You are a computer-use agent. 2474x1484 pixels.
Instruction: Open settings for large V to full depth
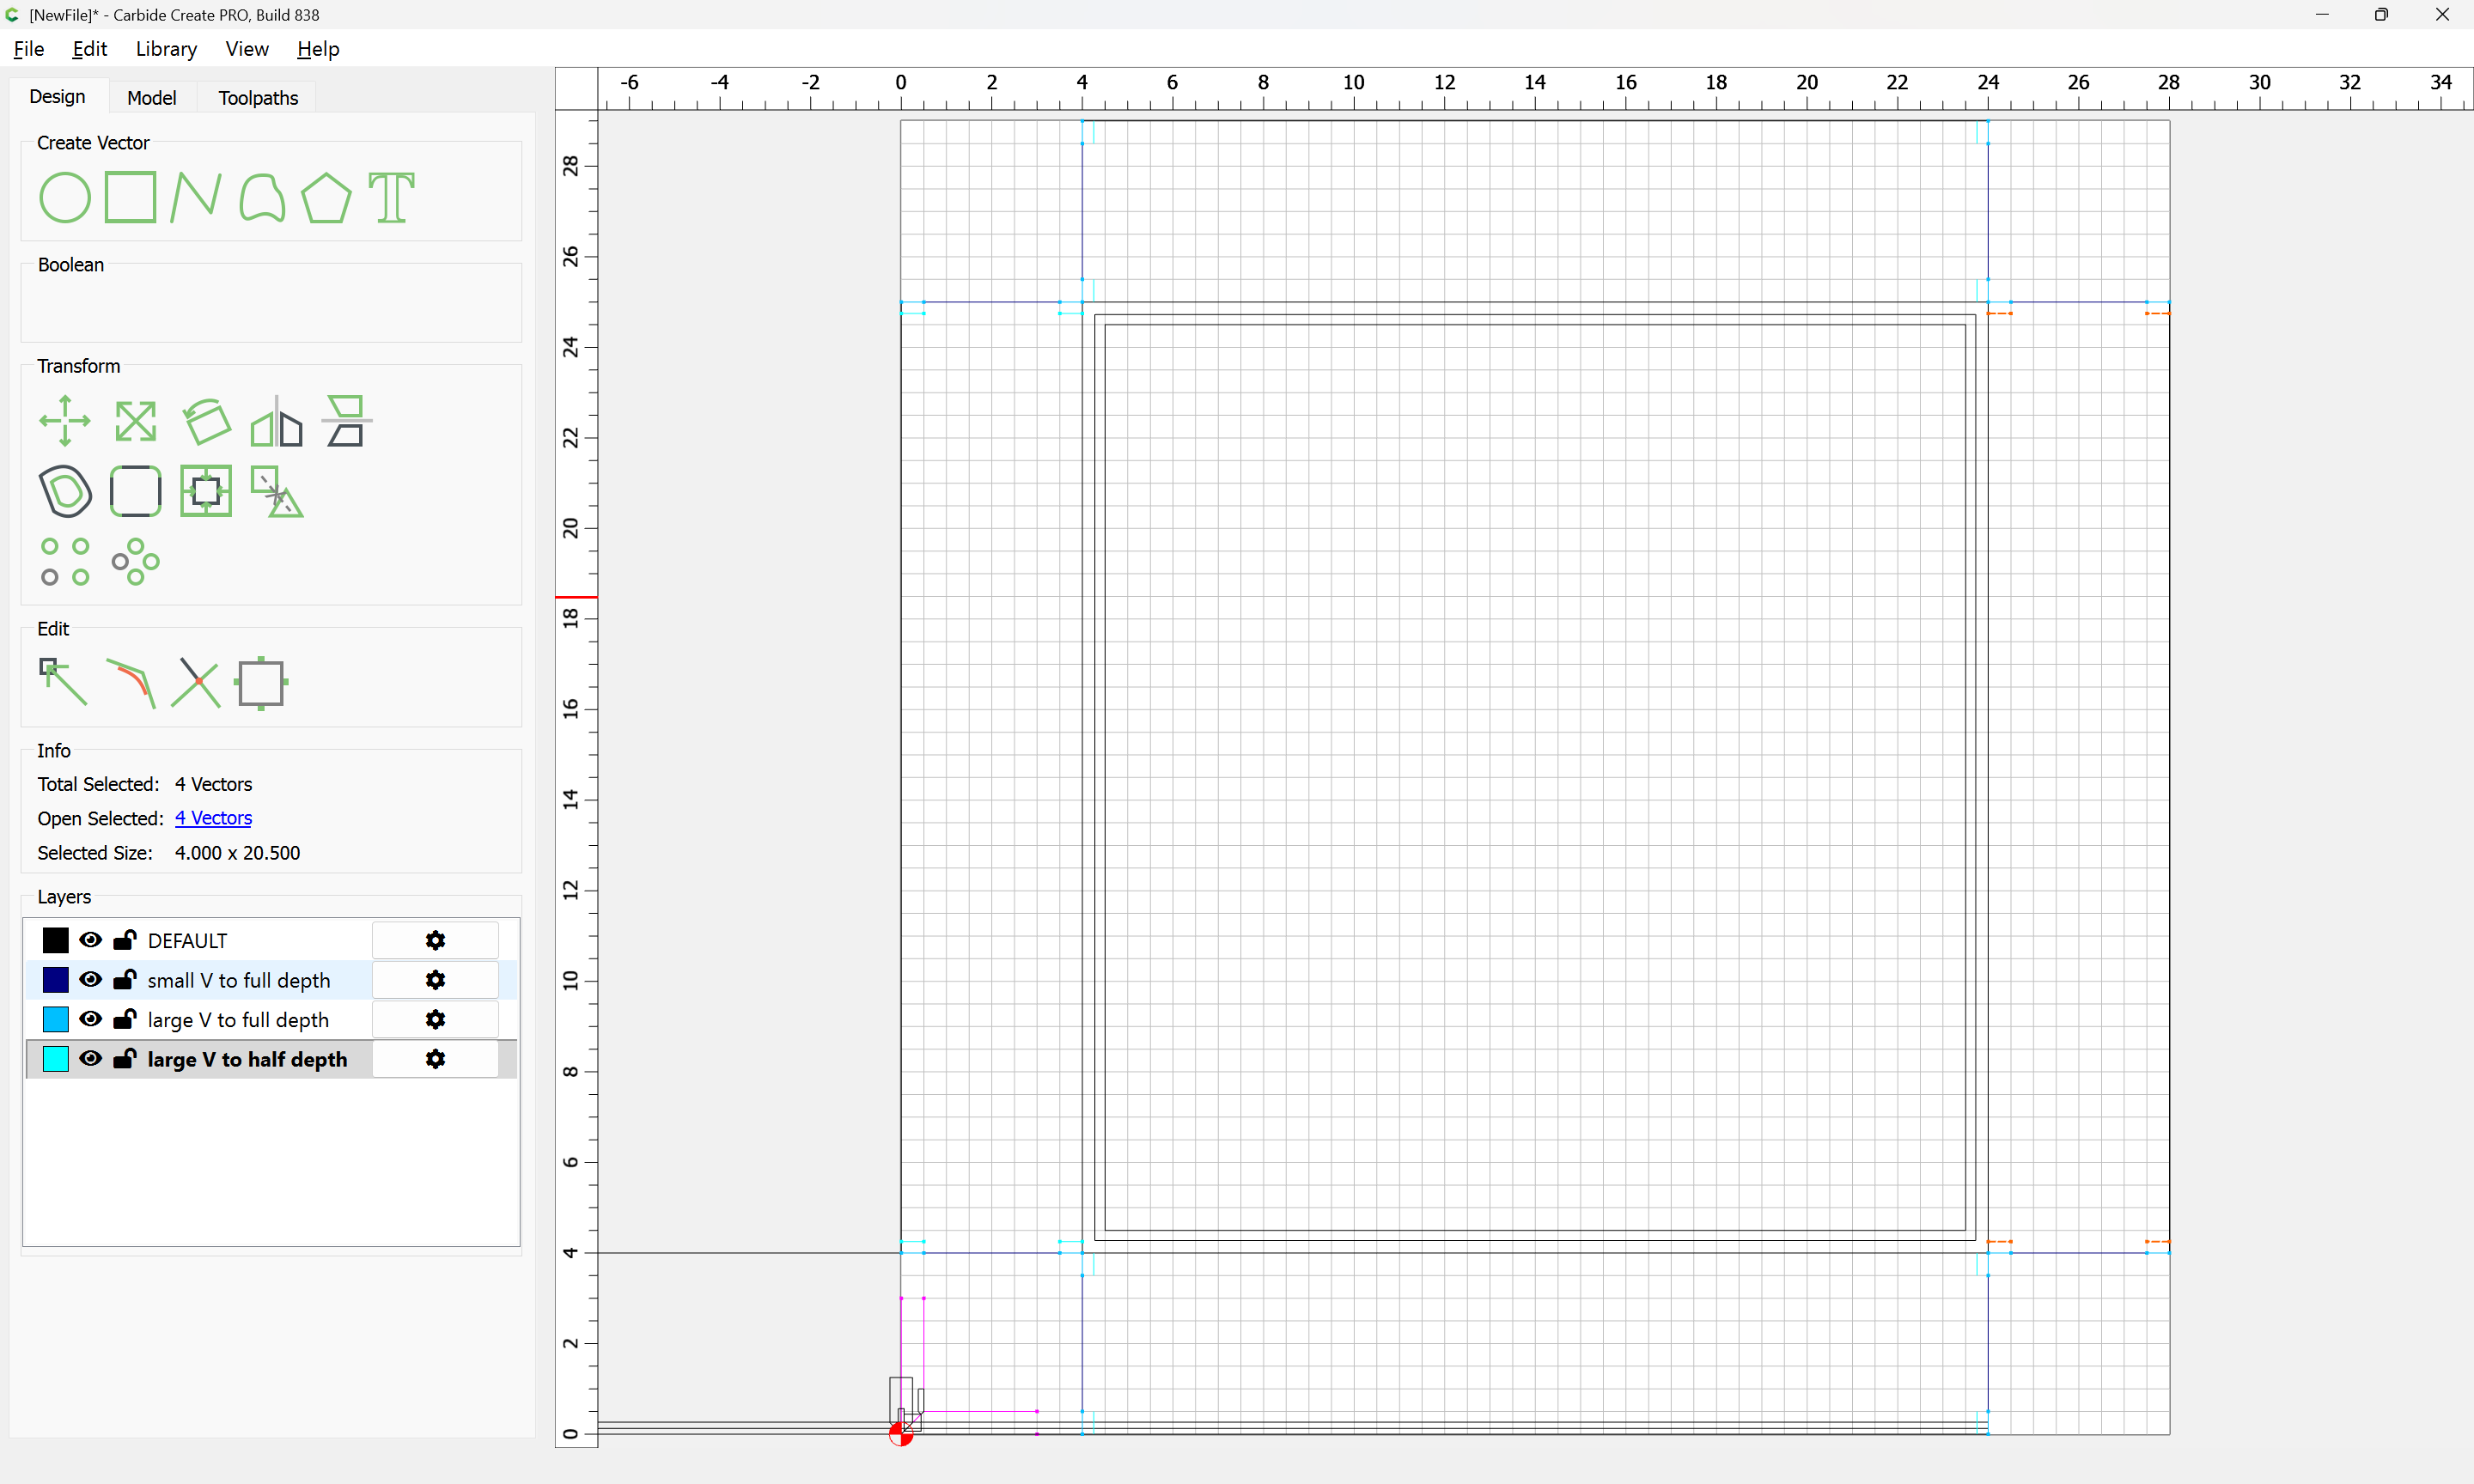tap(435, 1019)
